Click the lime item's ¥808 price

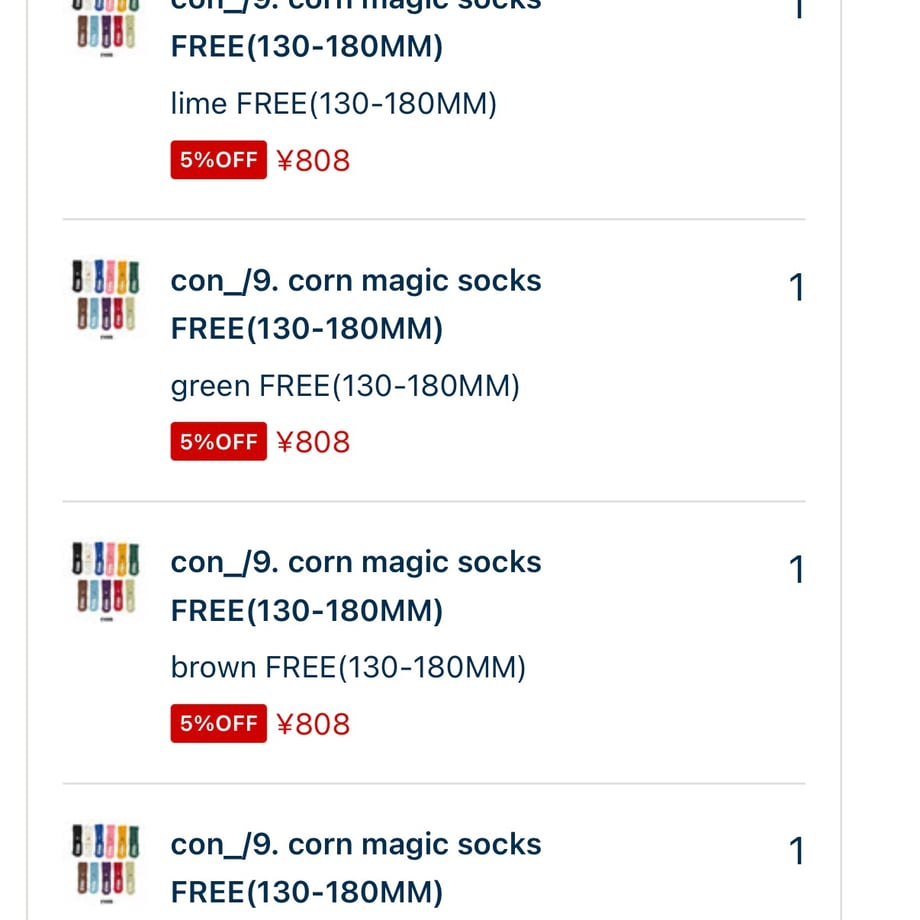(313, 160)
